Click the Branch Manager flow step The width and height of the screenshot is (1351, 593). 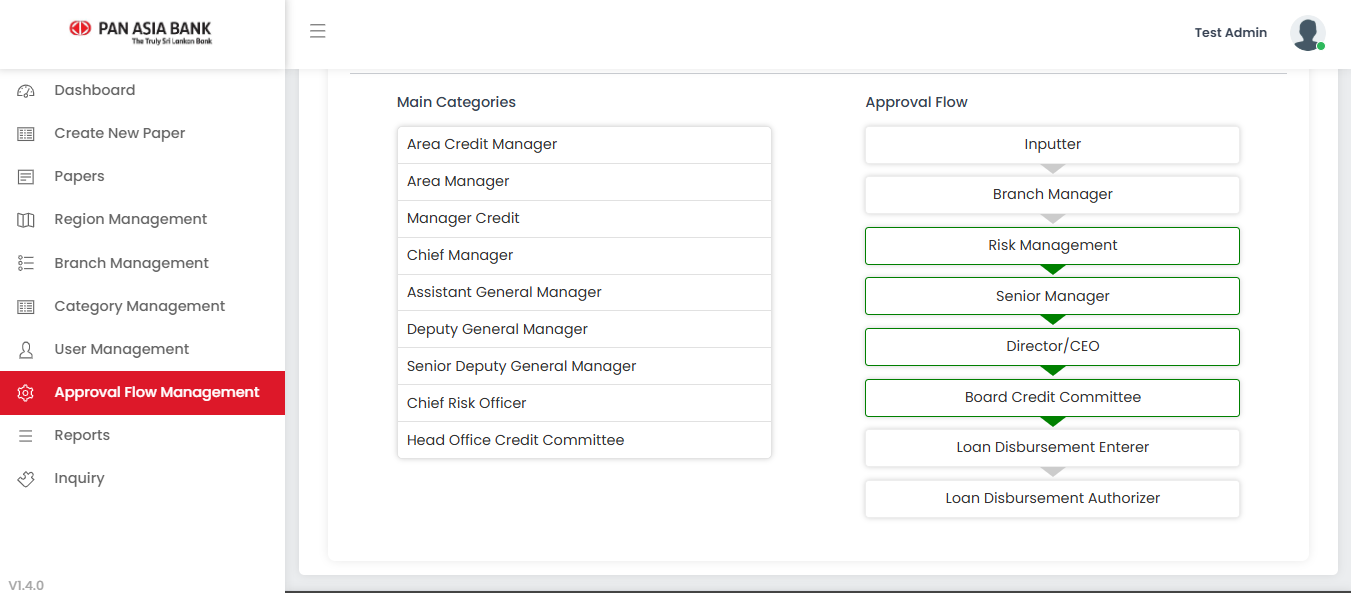point(1052,194)
